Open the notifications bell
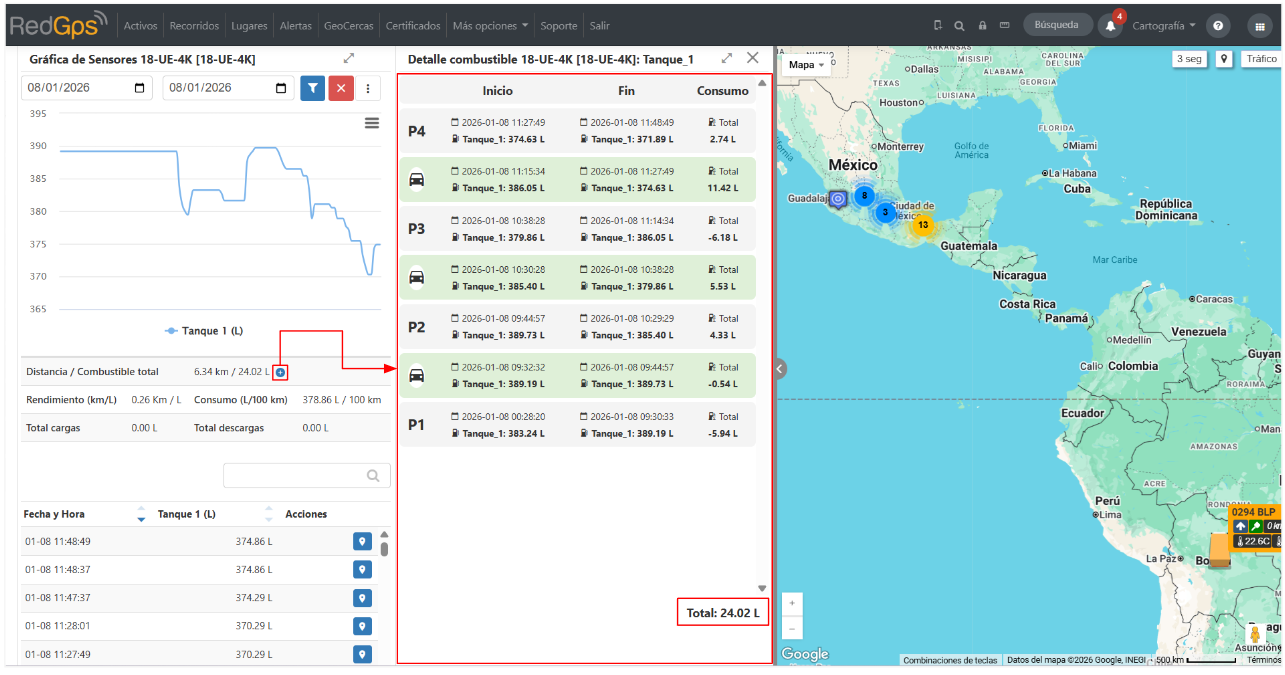Image resolution: width=1285 pixels, height=675 pixels. tap(1110, 26)
